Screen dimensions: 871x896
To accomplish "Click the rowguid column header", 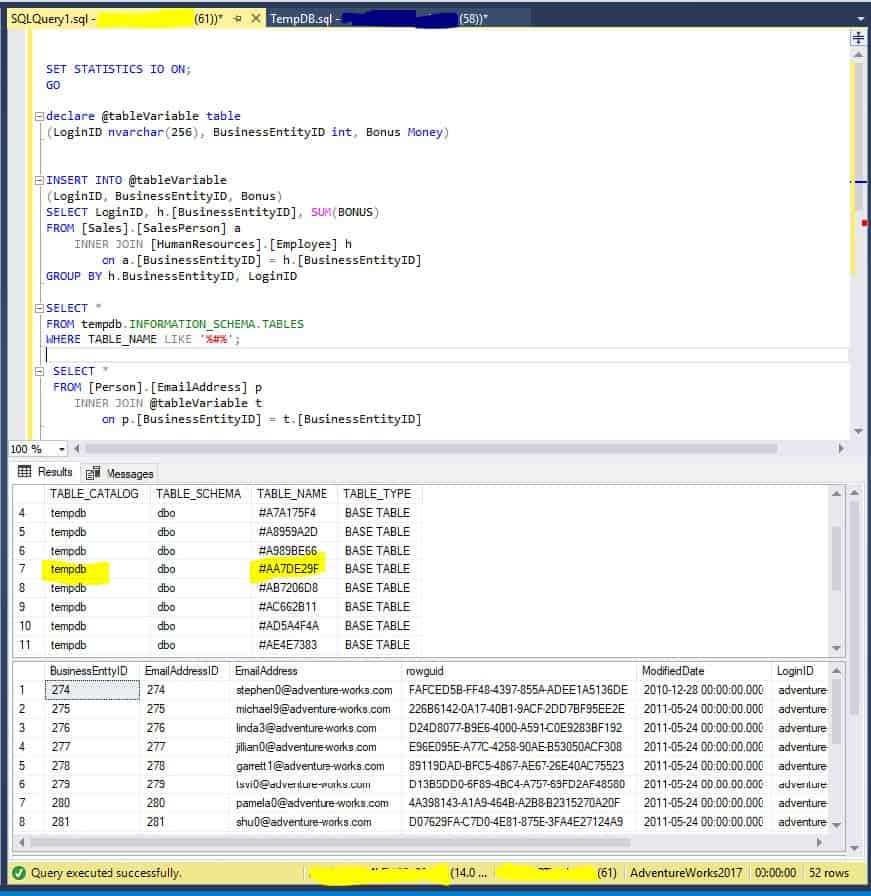I will click(424, 671).
